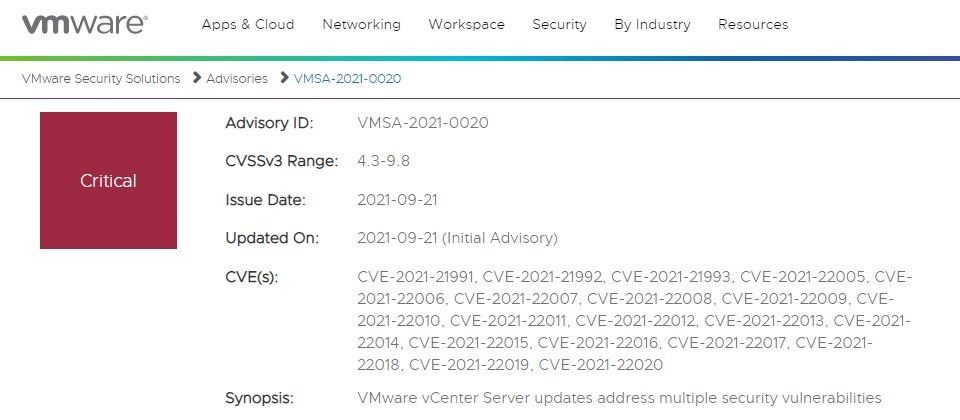This screenshot has width=960, height=420.
Task: Go to VMware Security Solutions breadcrumb
Action: [x=101, y=78]
